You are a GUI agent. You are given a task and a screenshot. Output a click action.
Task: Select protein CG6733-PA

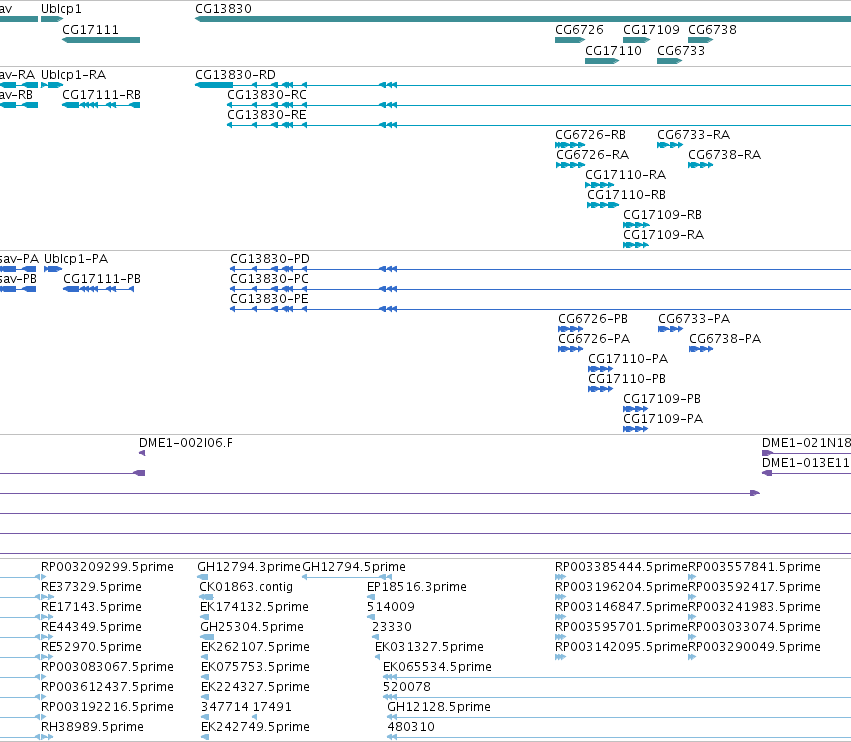pyautogui.click(x=694, y=319)
